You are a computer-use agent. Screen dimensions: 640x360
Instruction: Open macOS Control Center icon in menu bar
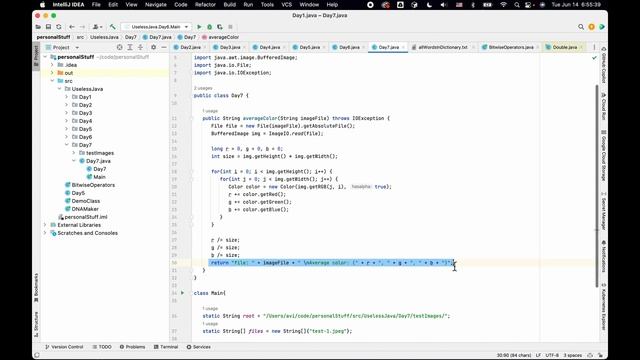(x=528, y=5)
